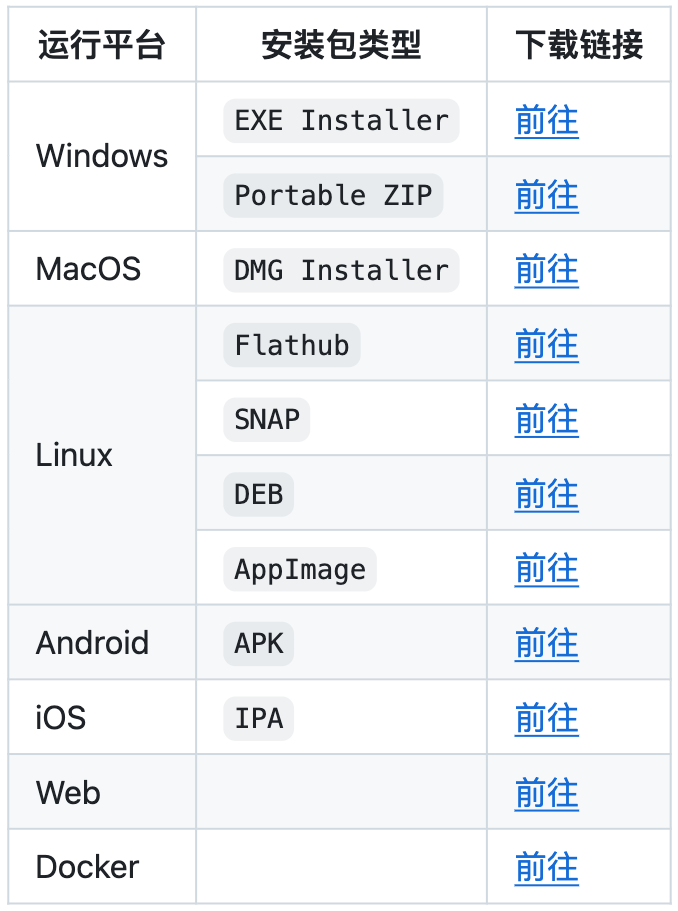Image resolution: width=678 pixels, height=911 pixels.
Task: Select the DMG Installer code label
Action: [x=341, y=270]
